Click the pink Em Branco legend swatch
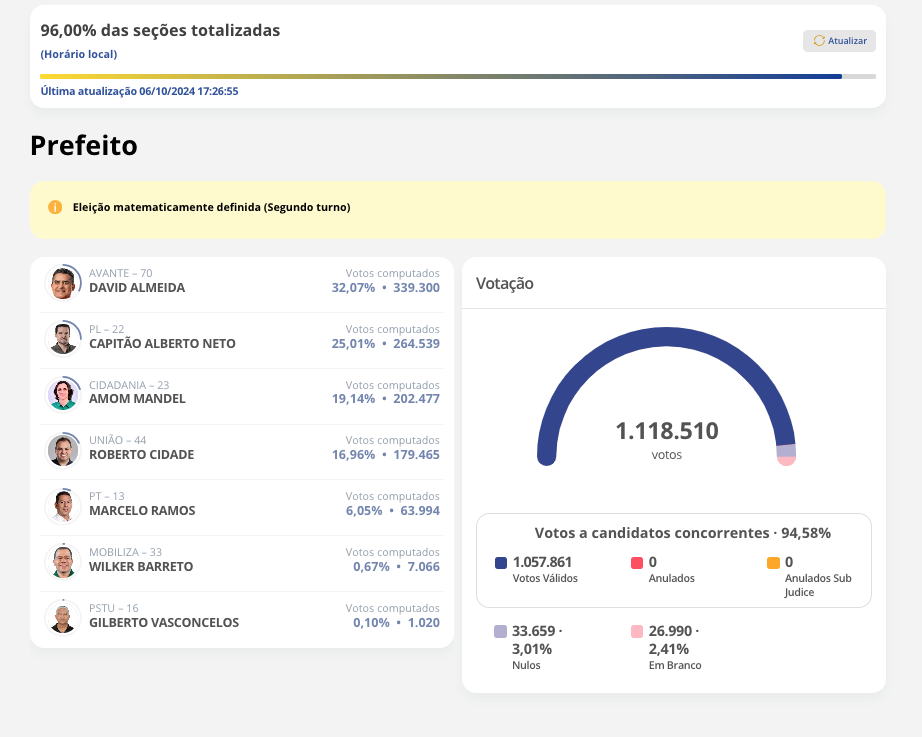 pos(637,632)
